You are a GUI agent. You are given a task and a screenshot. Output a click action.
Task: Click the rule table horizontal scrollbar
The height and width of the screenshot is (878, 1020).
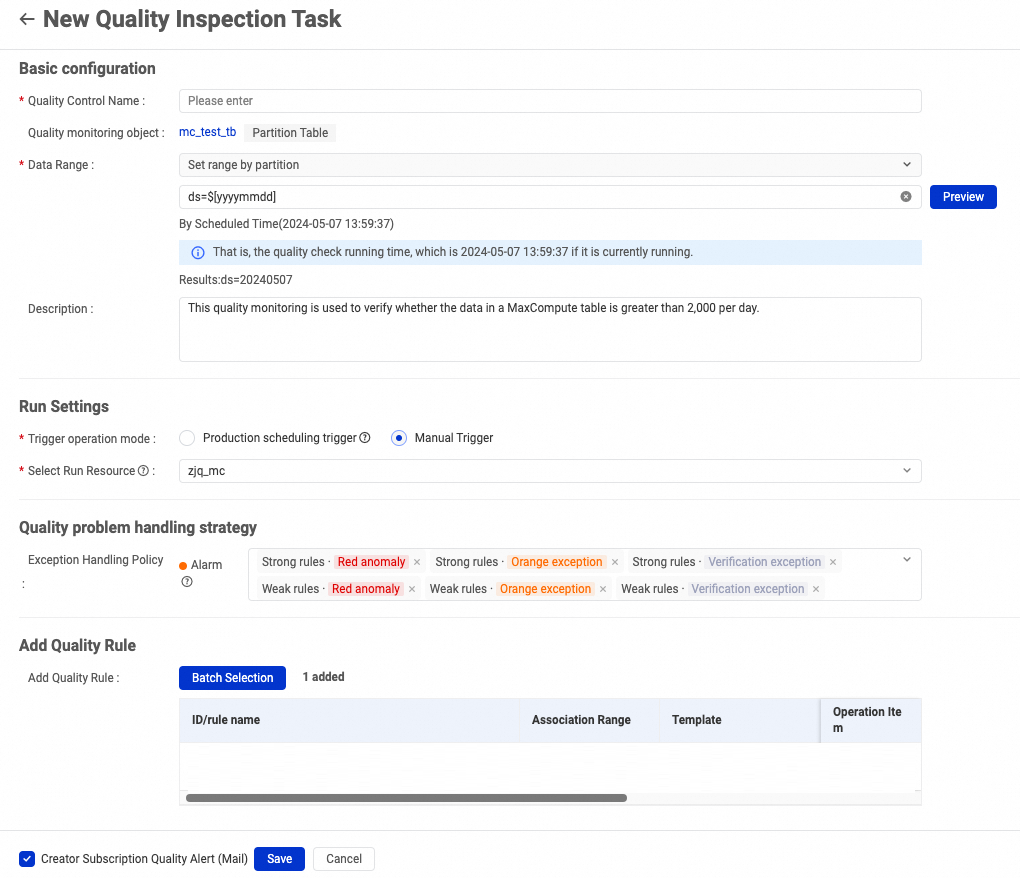click(x=406, y=798)
